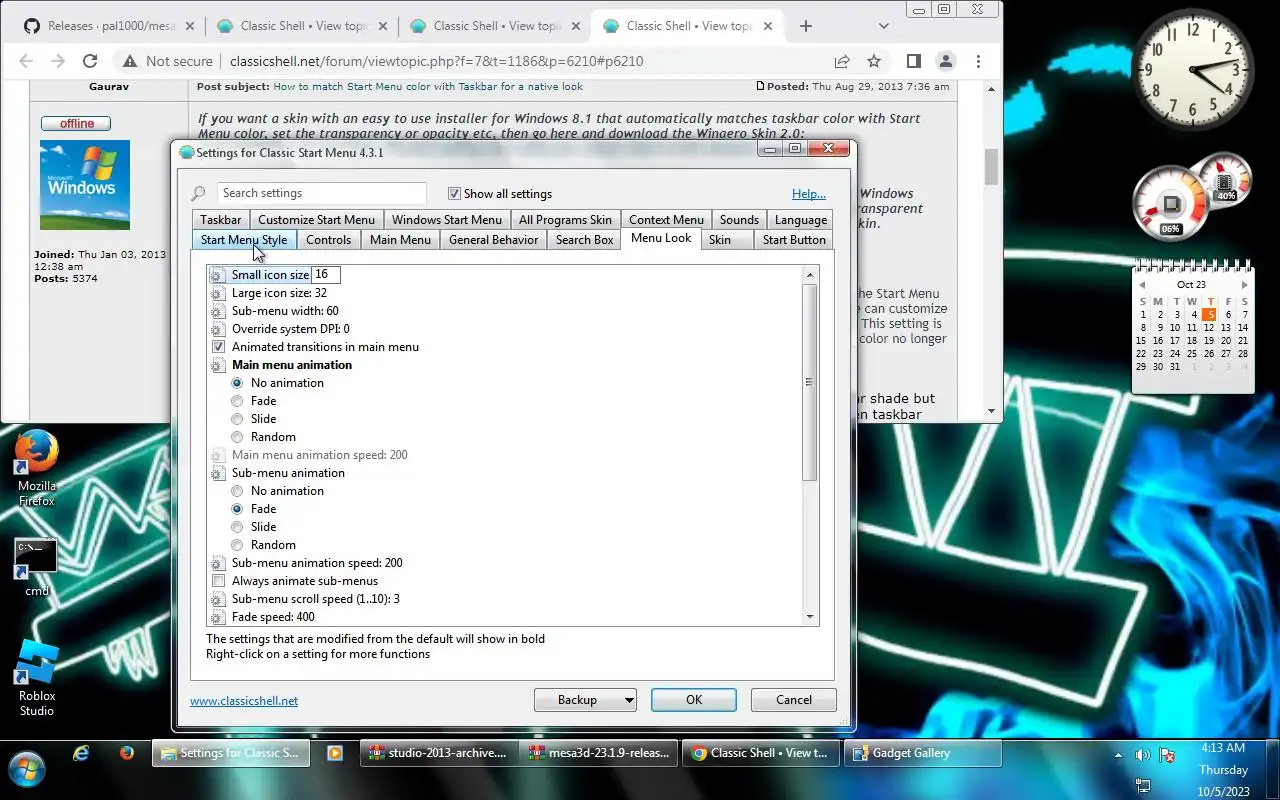Click the gear icon beside Main menu animation
1280x800 pixels.
(x=218, y=365)
